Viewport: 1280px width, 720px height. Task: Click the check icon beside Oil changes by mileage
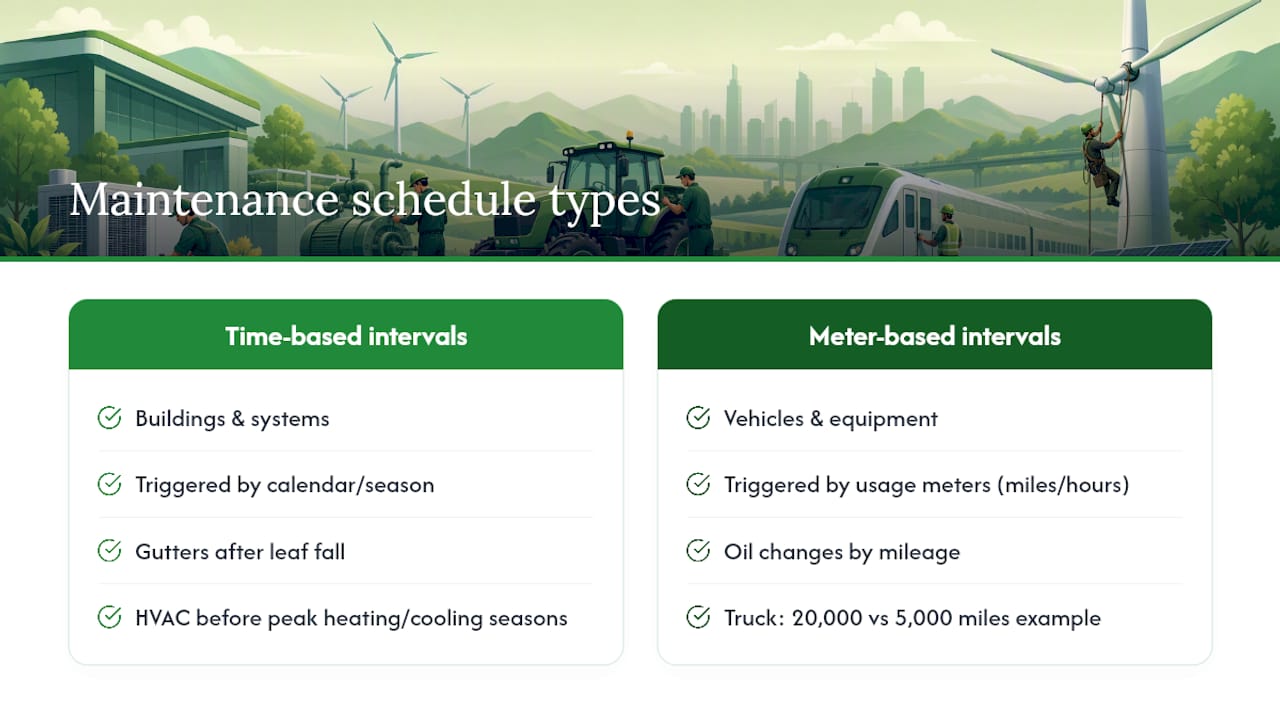tap(698, 551)
